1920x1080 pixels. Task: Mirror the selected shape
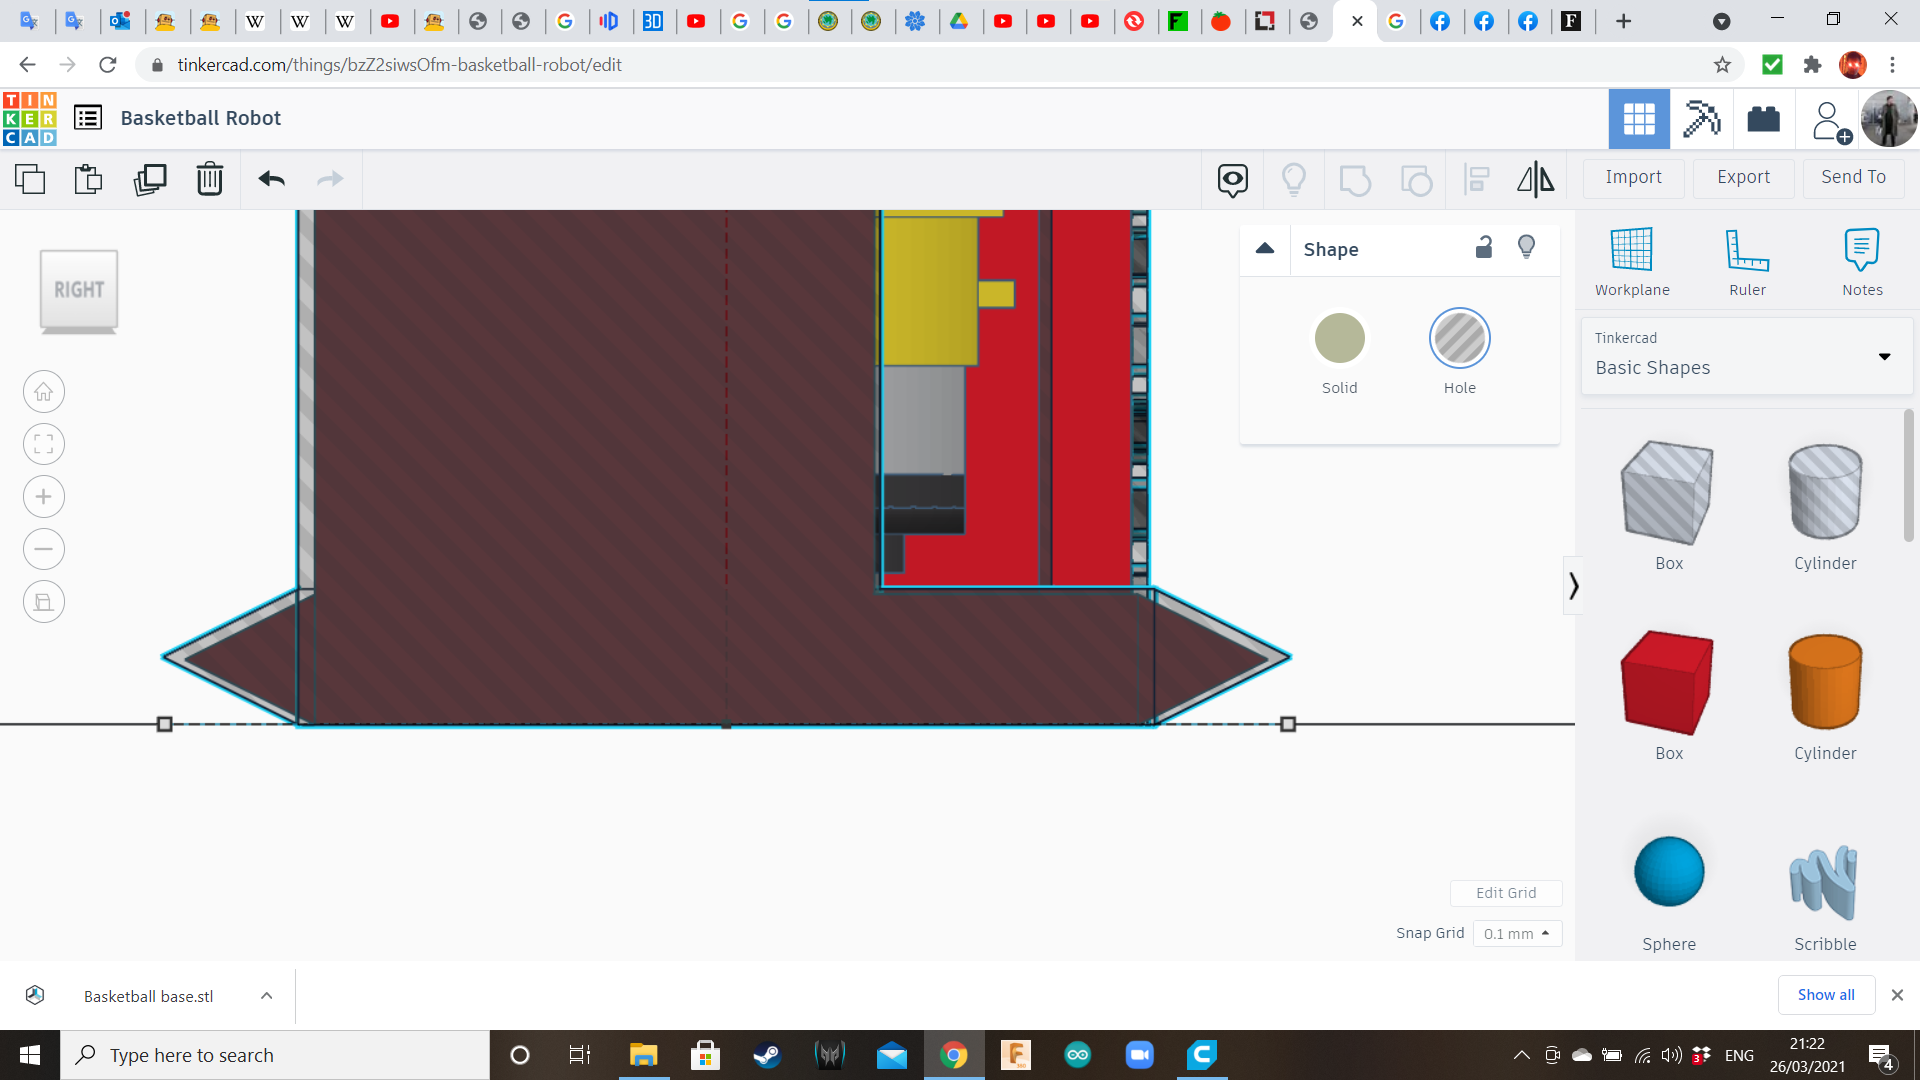(1536, 179)
